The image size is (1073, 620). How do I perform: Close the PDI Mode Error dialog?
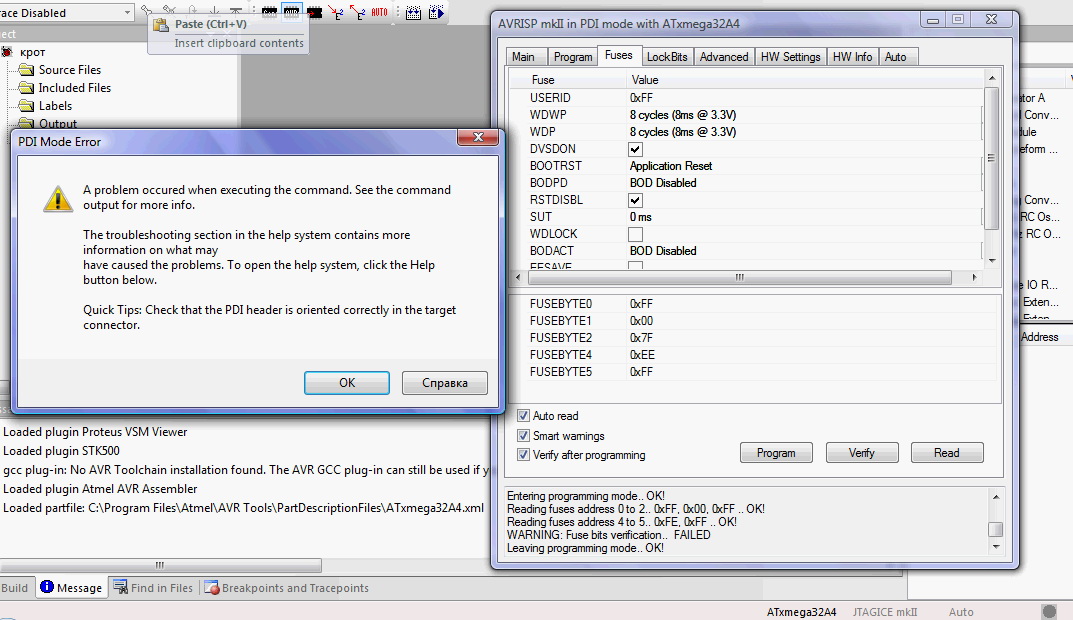pyautogui.click(x=478, y=137)
